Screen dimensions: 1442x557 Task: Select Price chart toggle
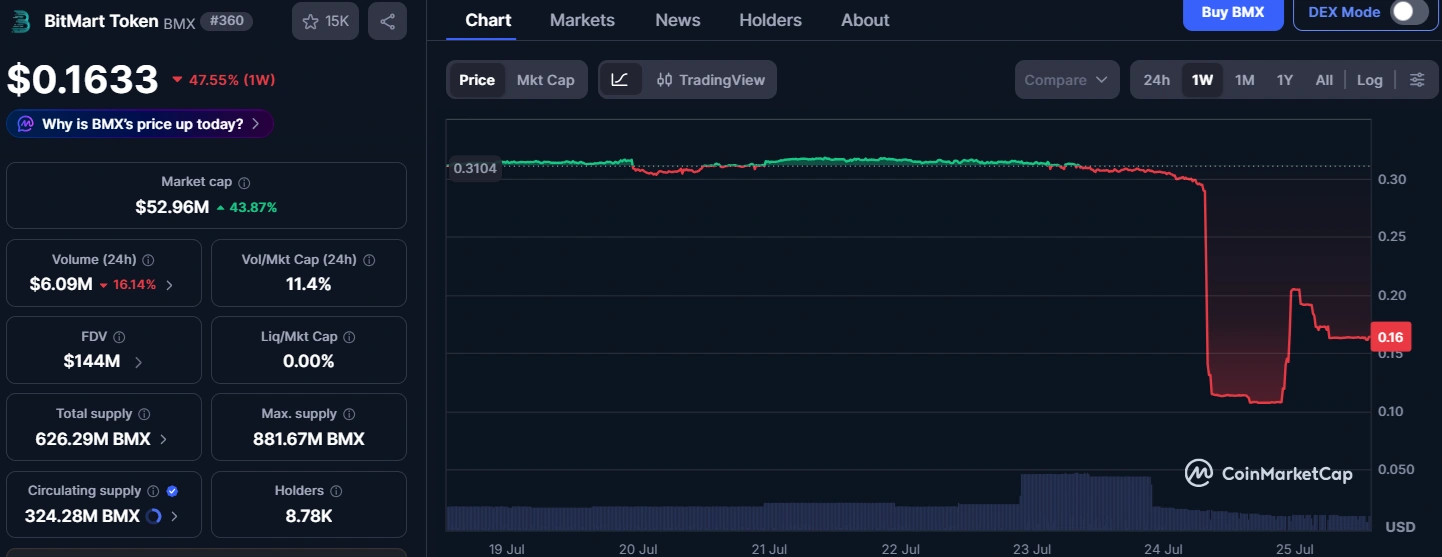477,80
